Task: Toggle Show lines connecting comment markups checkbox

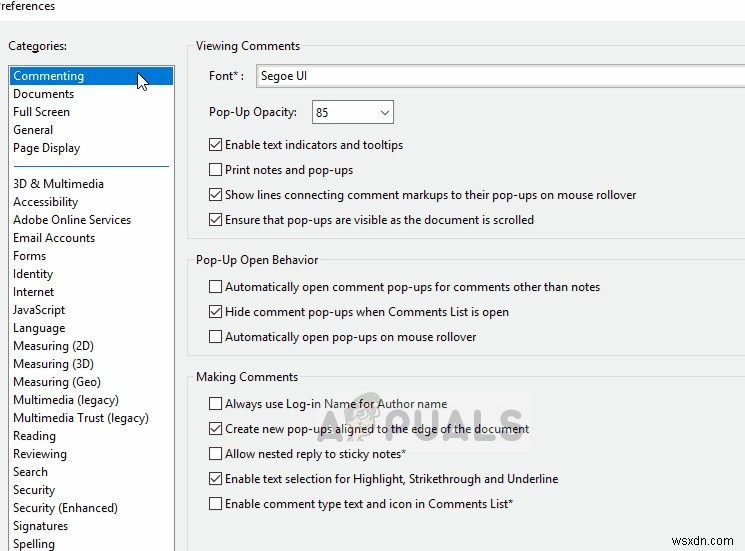Action: [215, 195]
